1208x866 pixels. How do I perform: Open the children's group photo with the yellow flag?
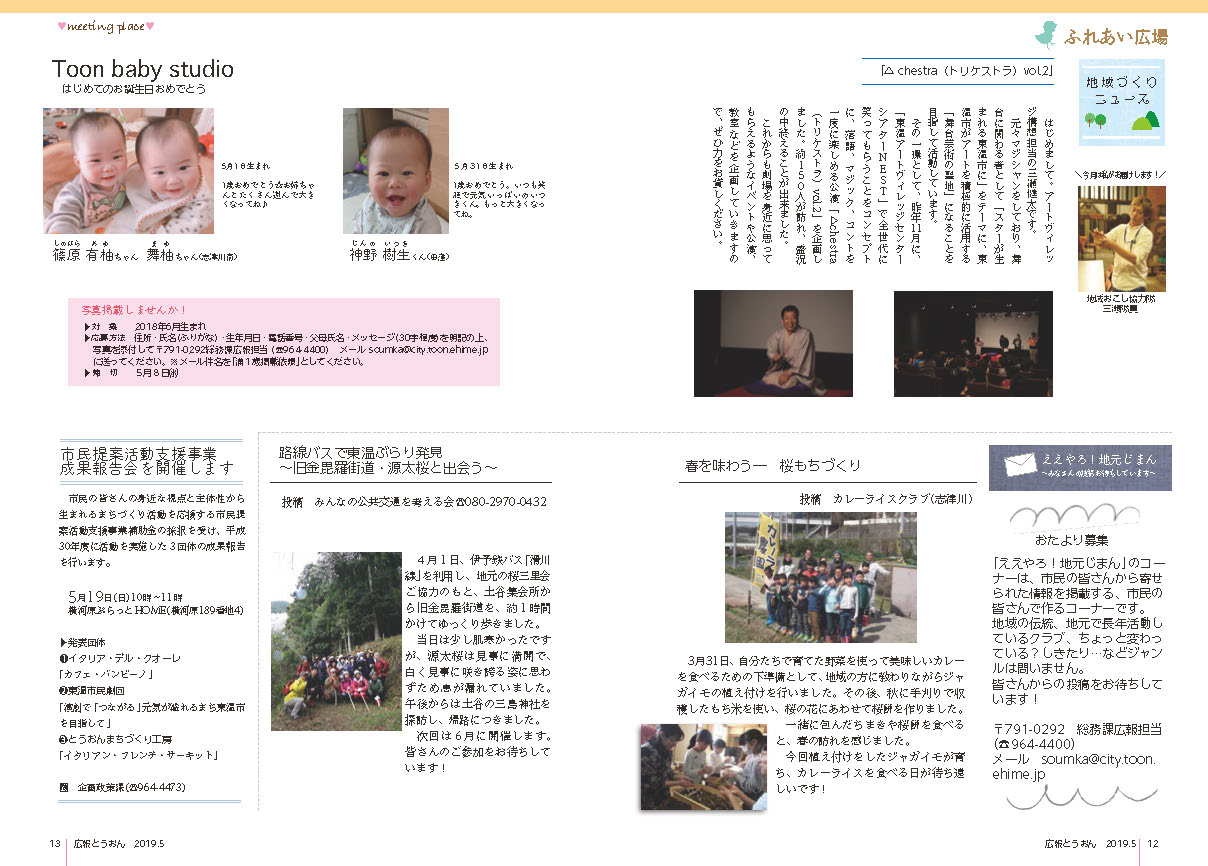820,577
